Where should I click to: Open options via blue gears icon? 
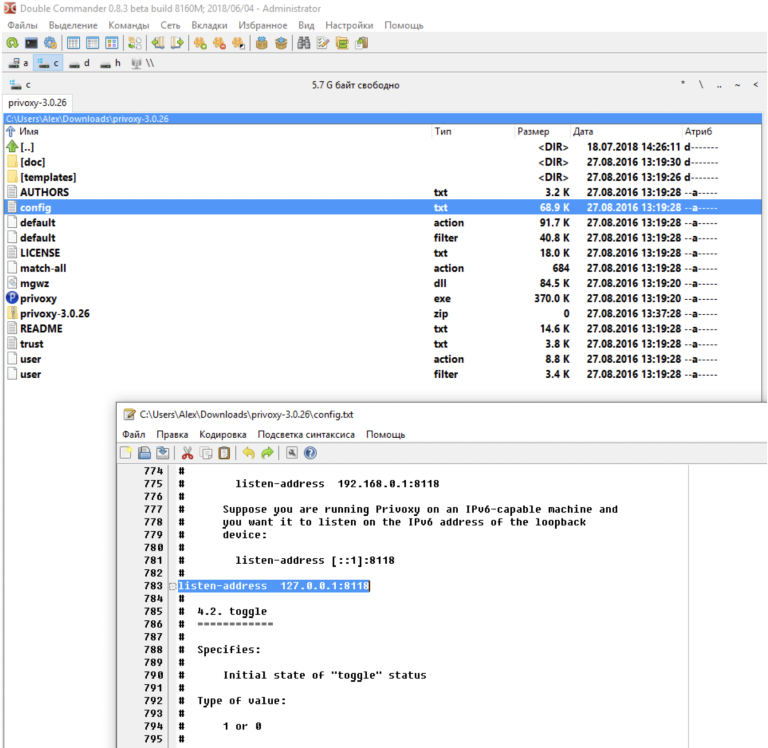(50, 43)
